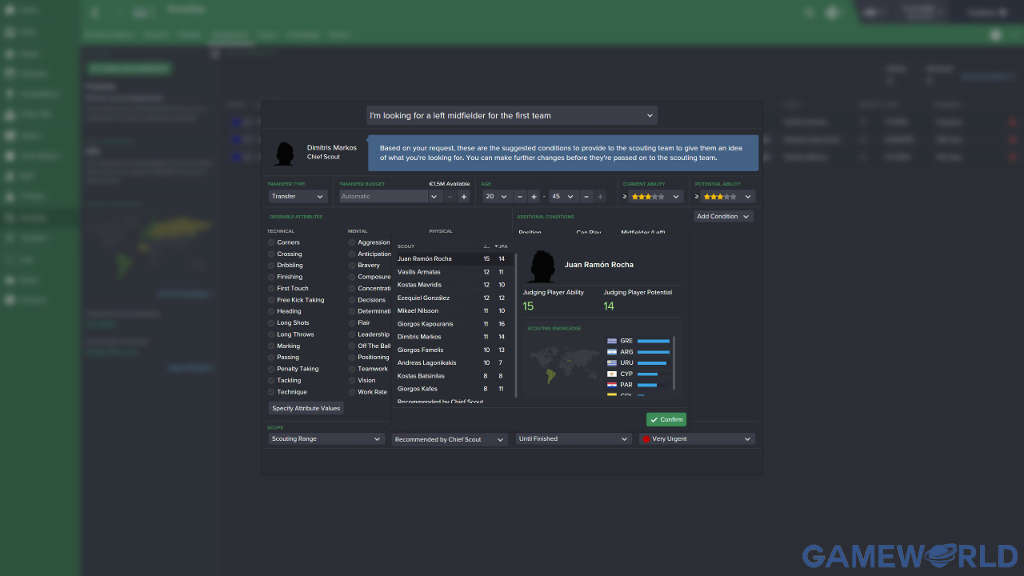This screenshot has width=1024, height=576.
Task: Click the green Confirm button
Action: [x=666, y=420]
